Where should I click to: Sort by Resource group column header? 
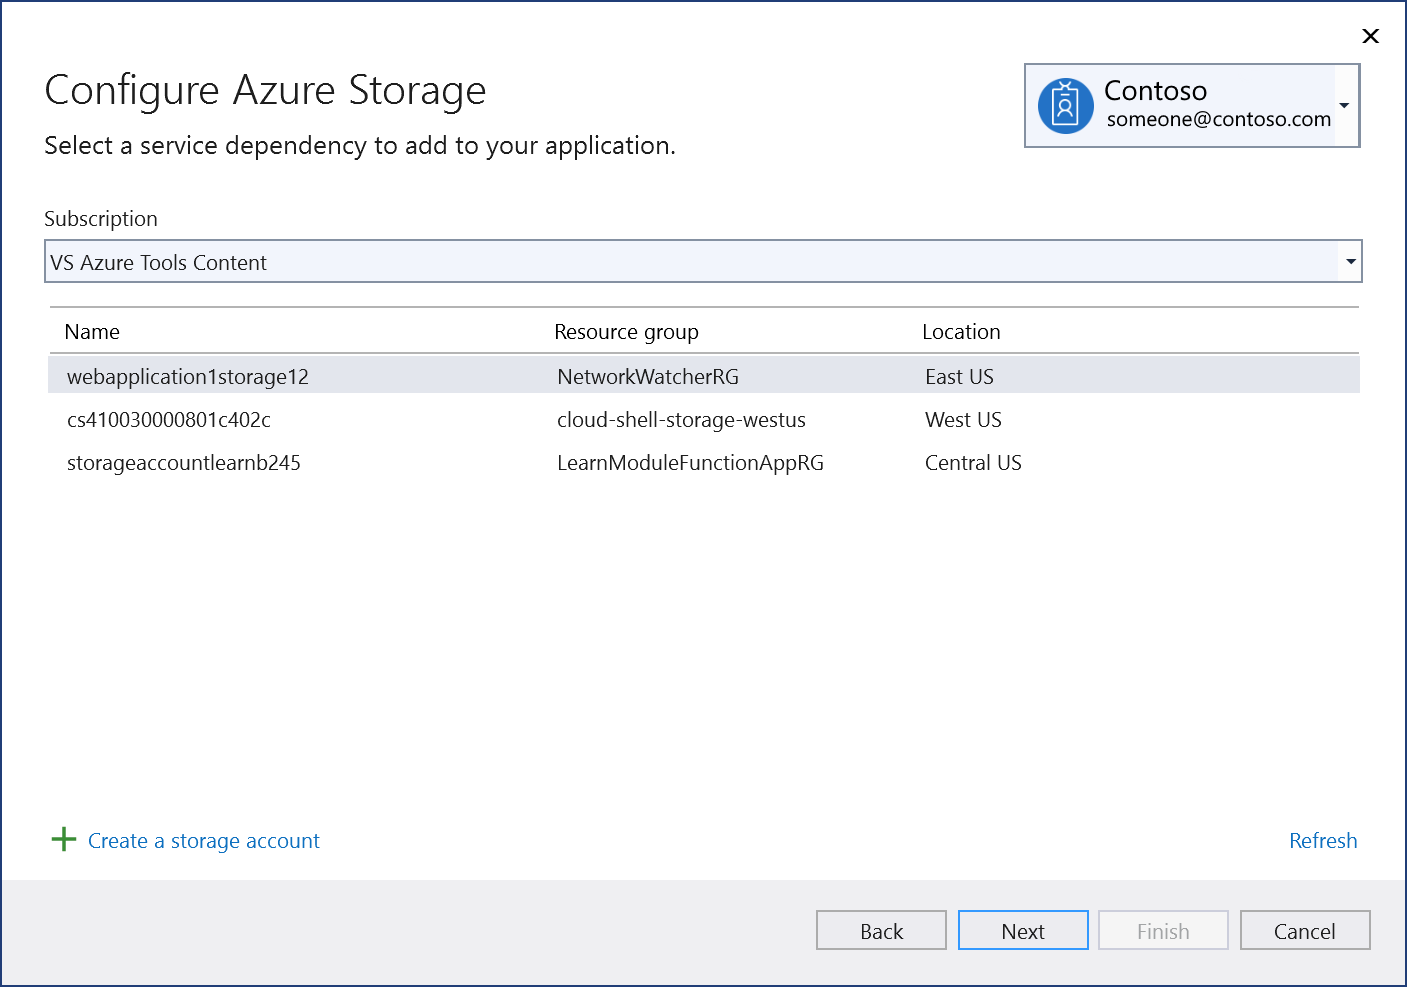[x=626, y=332]
